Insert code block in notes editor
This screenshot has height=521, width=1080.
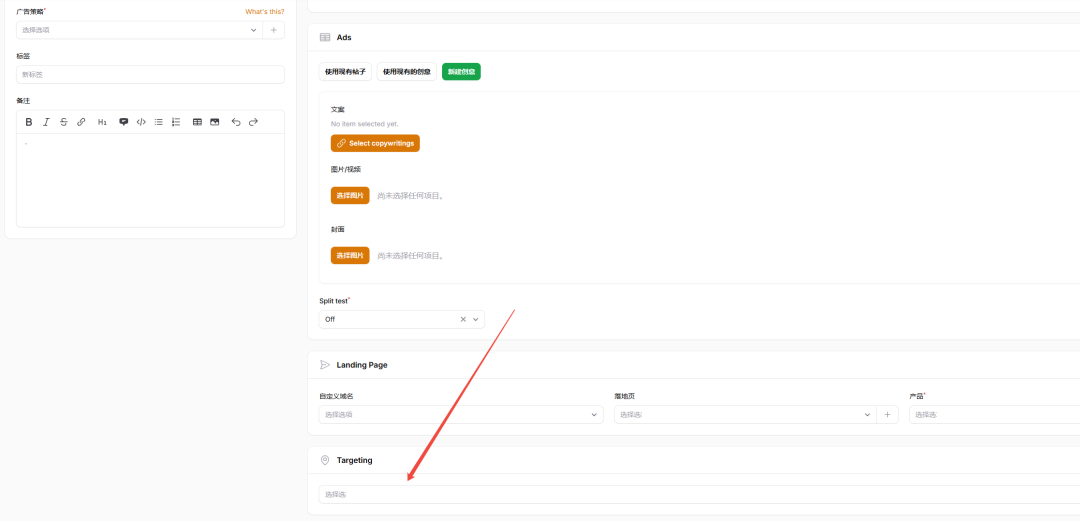[141, 122]
